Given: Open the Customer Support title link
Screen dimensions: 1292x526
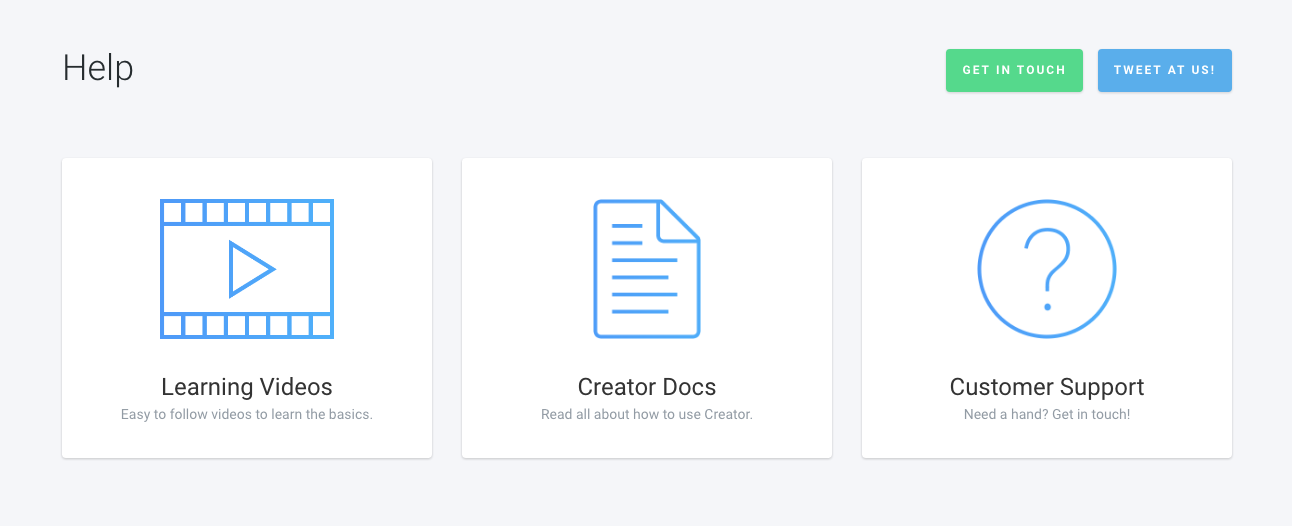Looking at the screenshot, I should coord(1046,387).
